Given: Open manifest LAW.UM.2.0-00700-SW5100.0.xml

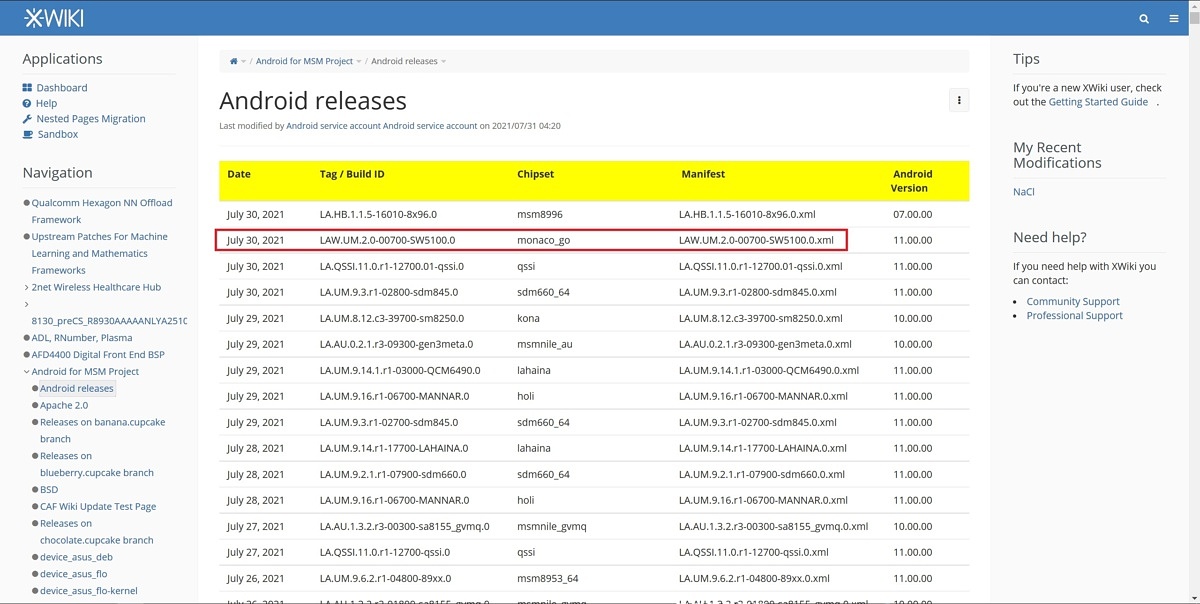Looking at the screenshot, I should coord(755,240).
